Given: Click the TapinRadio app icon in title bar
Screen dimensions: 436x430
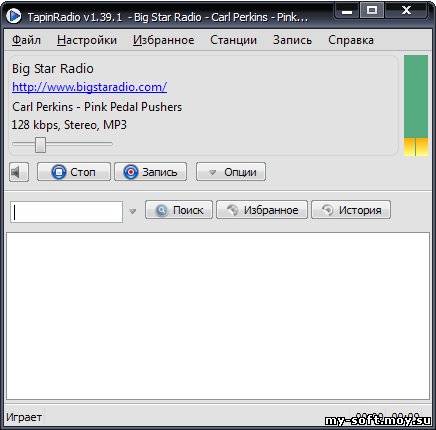Looking at the screenshot, I should [14, 16].
